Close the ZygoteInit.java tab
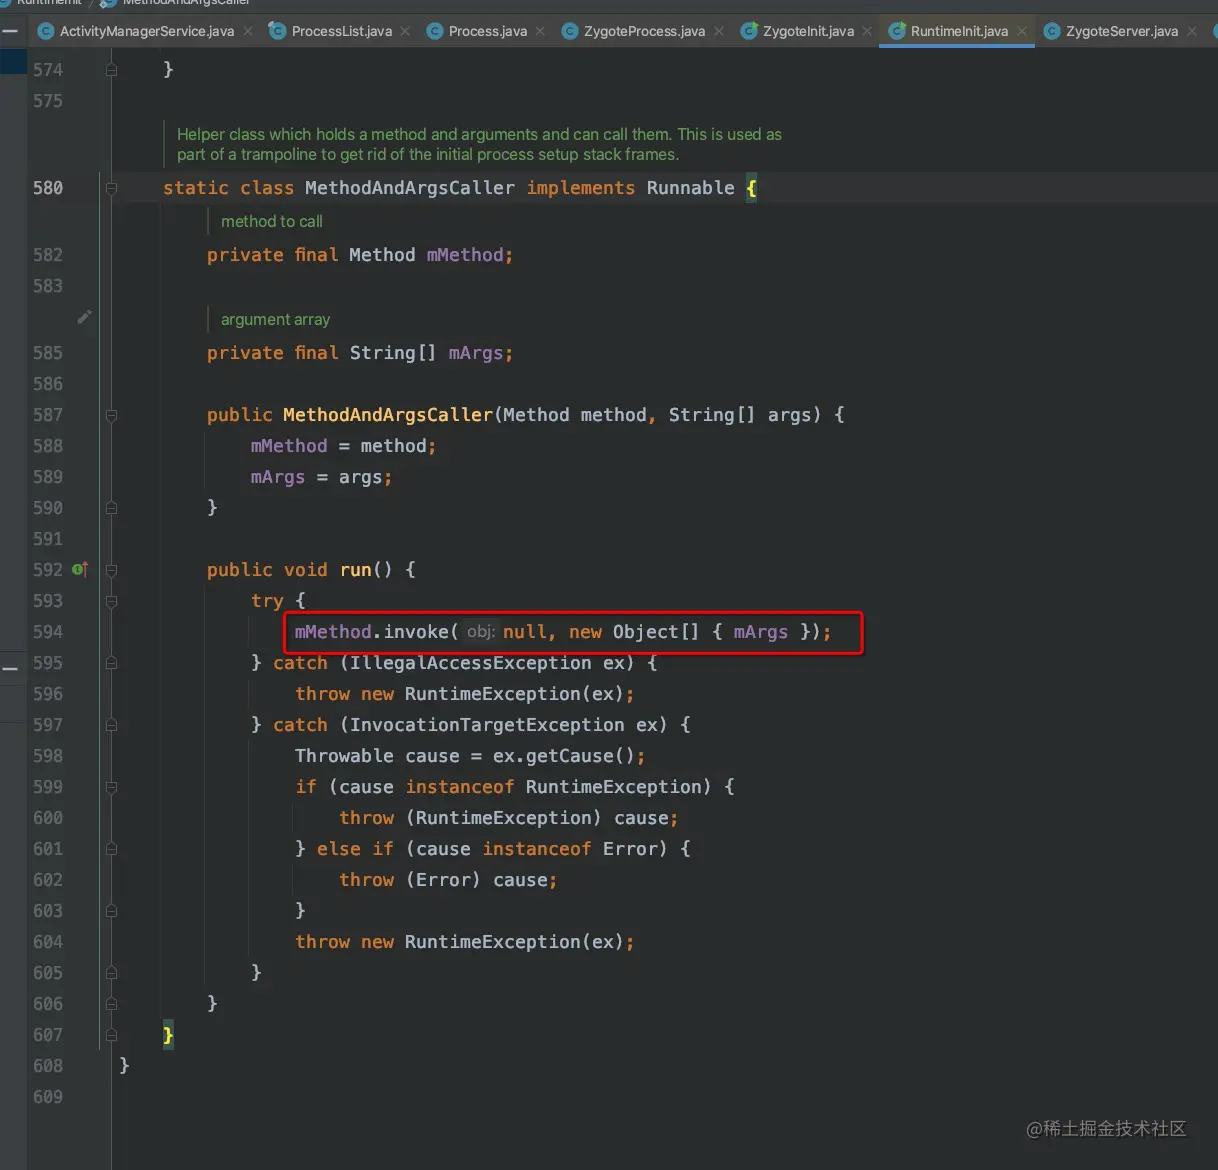The image size is (1218, 1170). pos(867,31)
